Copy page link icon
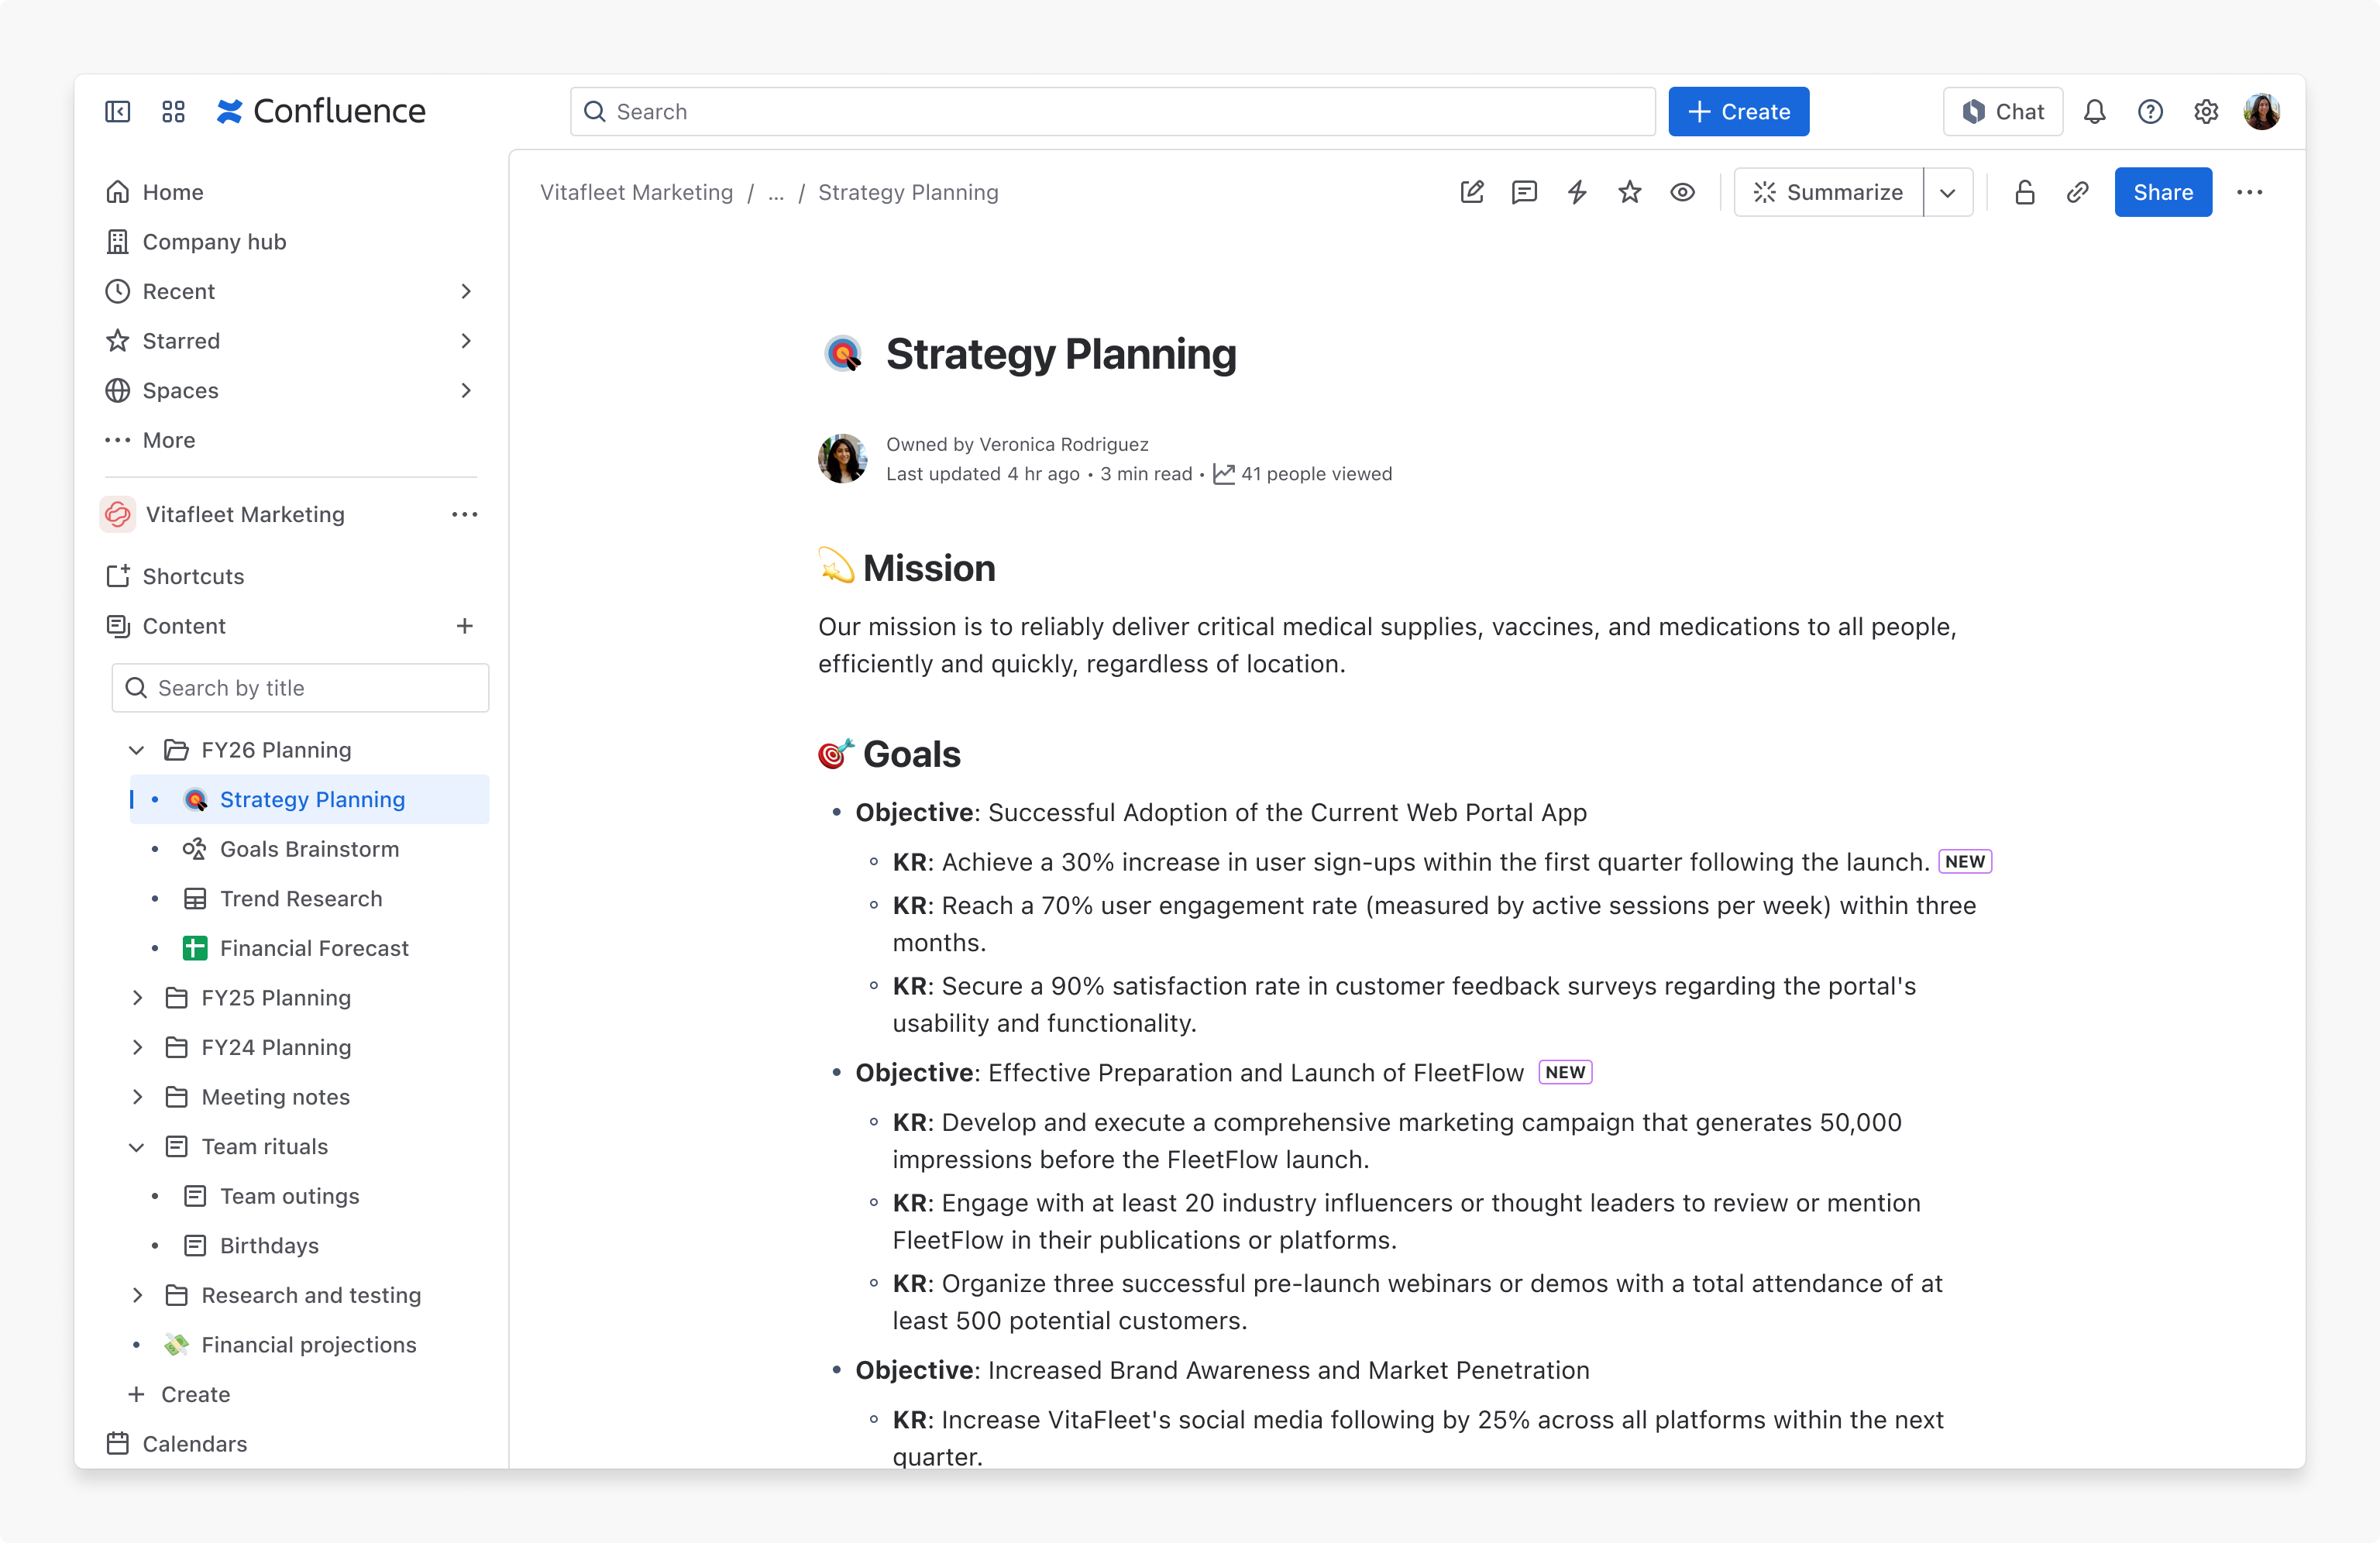This screenshot has width=2380, height=1543. pyautogui.click(x=2078, y=192)
